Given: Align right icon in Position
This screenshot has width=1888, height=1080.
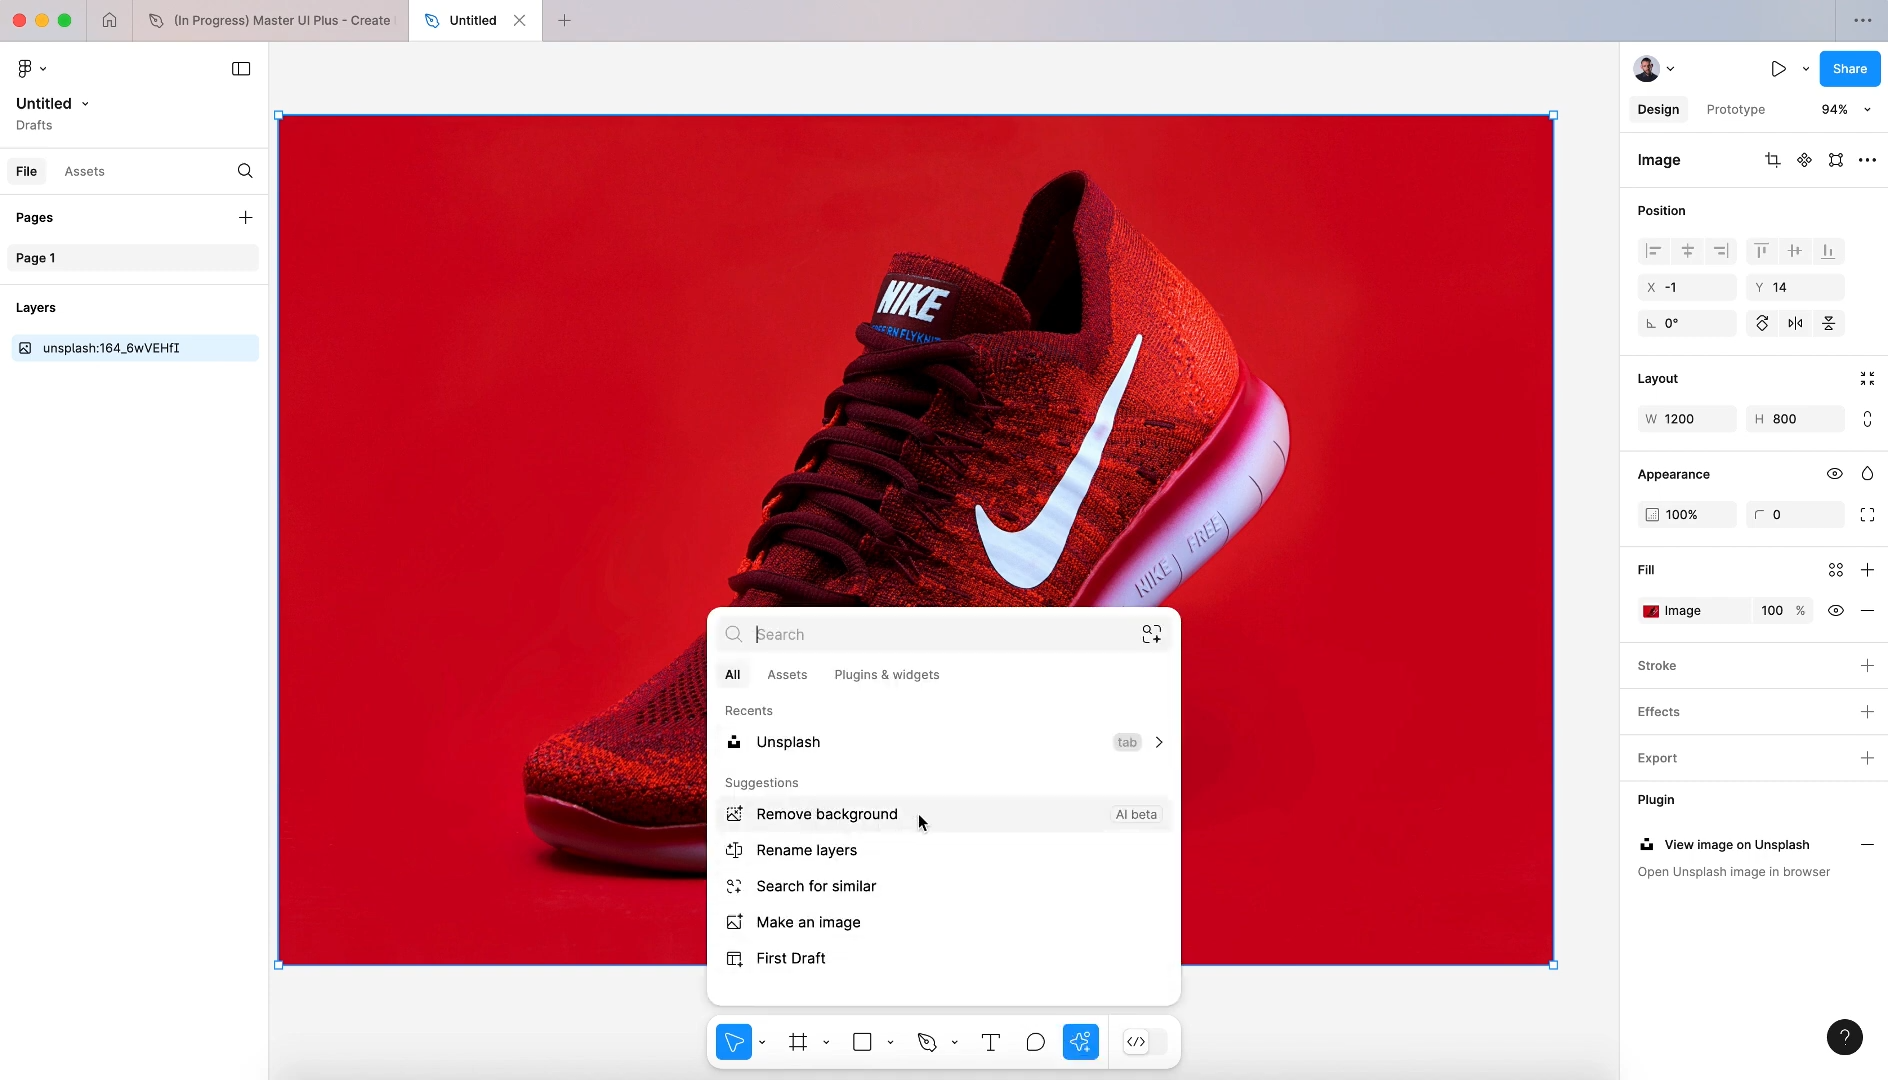Looking at the screenshot, I should (x=1720, y=251).
